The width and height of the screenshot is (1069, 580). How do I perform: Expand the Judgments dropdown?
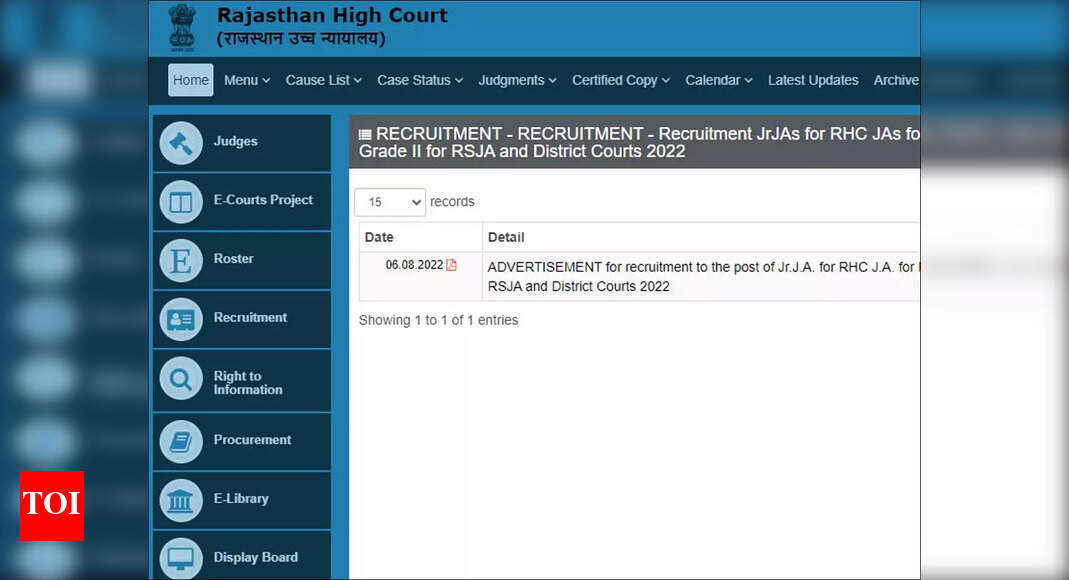(517, 80)
